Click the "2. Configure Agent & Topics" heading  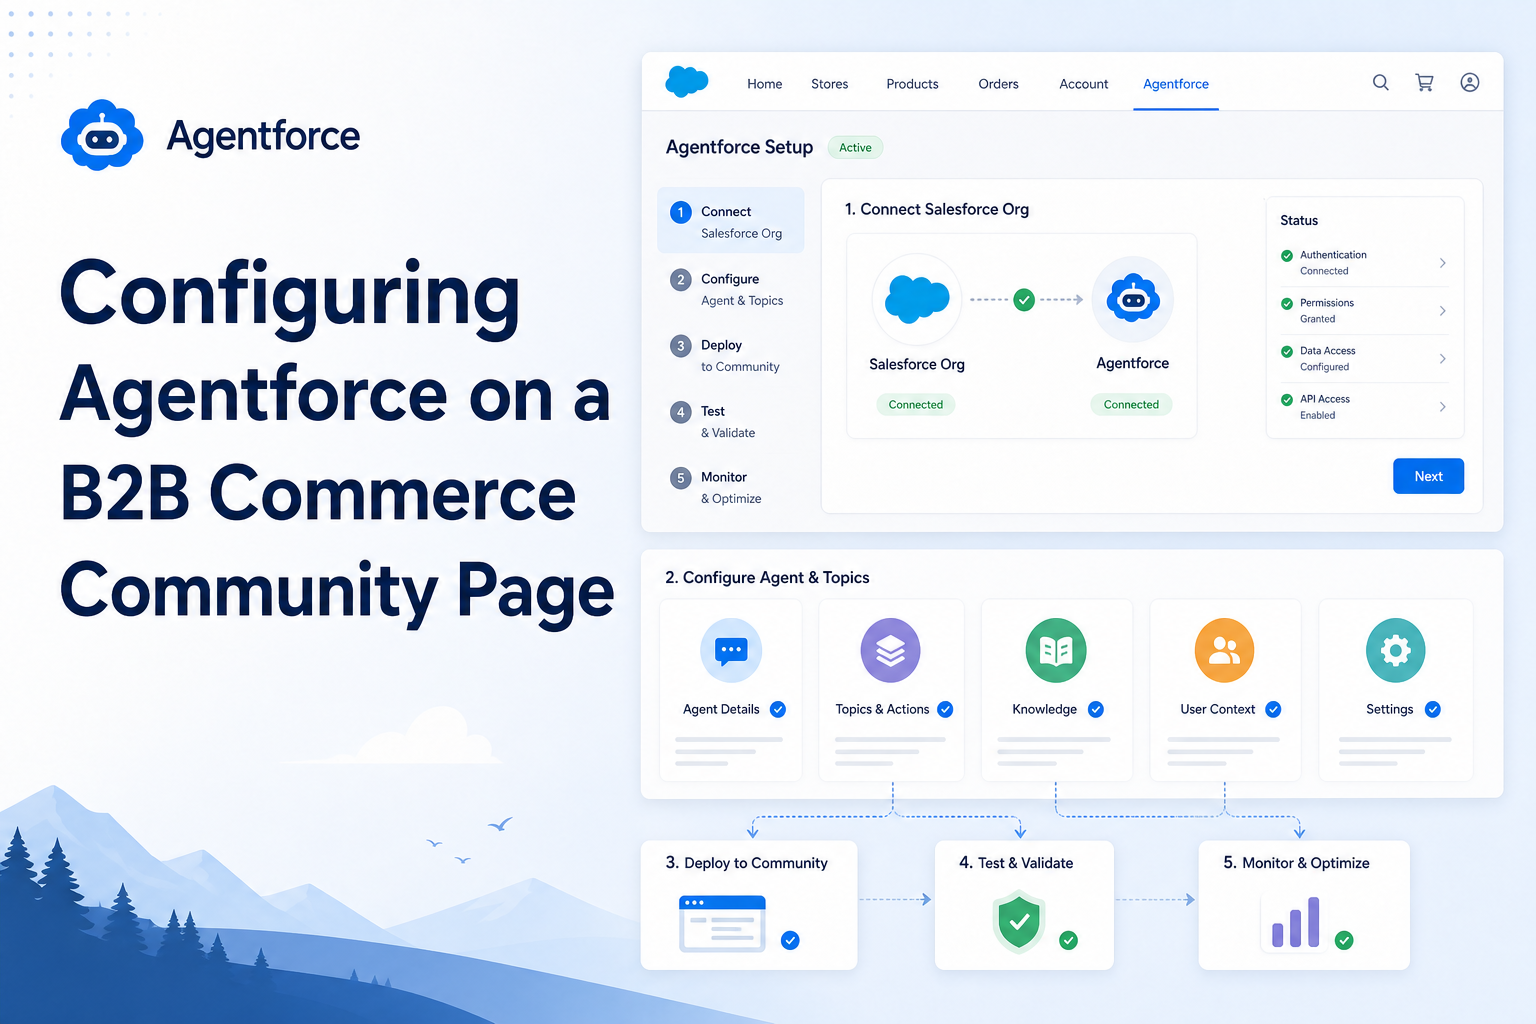coord(767,578)
